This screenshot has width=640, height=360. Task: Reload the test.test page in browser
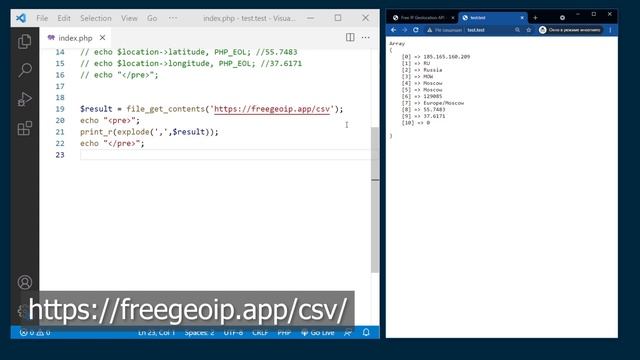[416, 30]
